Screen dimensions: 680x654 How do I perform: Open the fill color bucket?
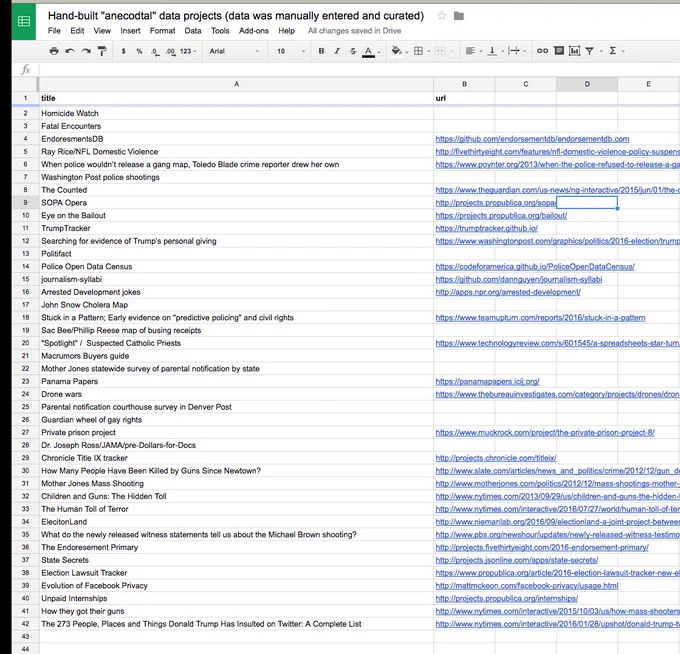tap(396, 51)
